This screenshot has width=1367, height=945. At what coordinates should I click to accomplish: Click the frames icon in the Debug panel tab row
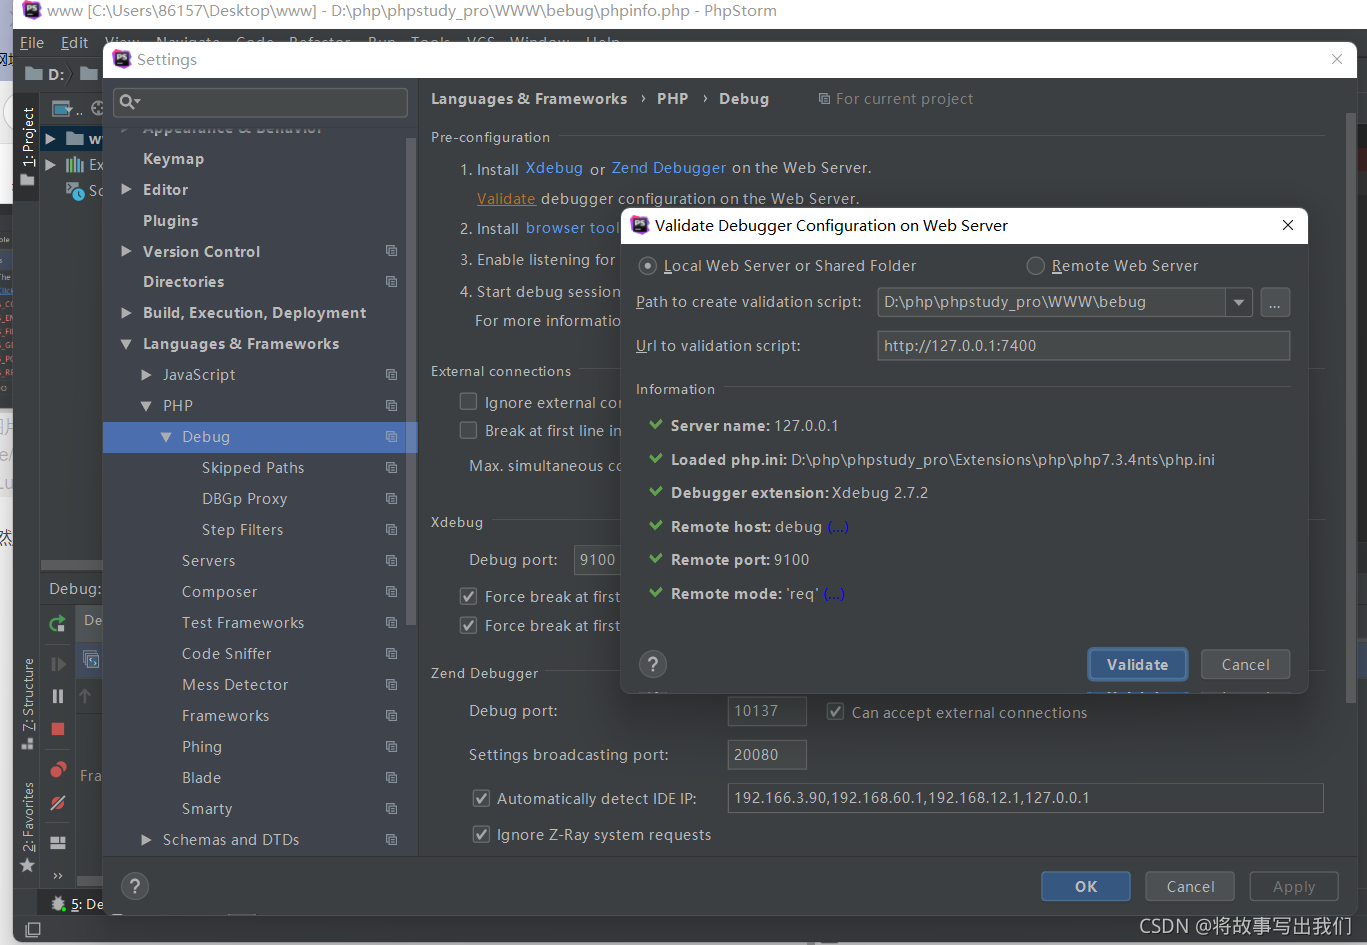click(x=91, y=660)
